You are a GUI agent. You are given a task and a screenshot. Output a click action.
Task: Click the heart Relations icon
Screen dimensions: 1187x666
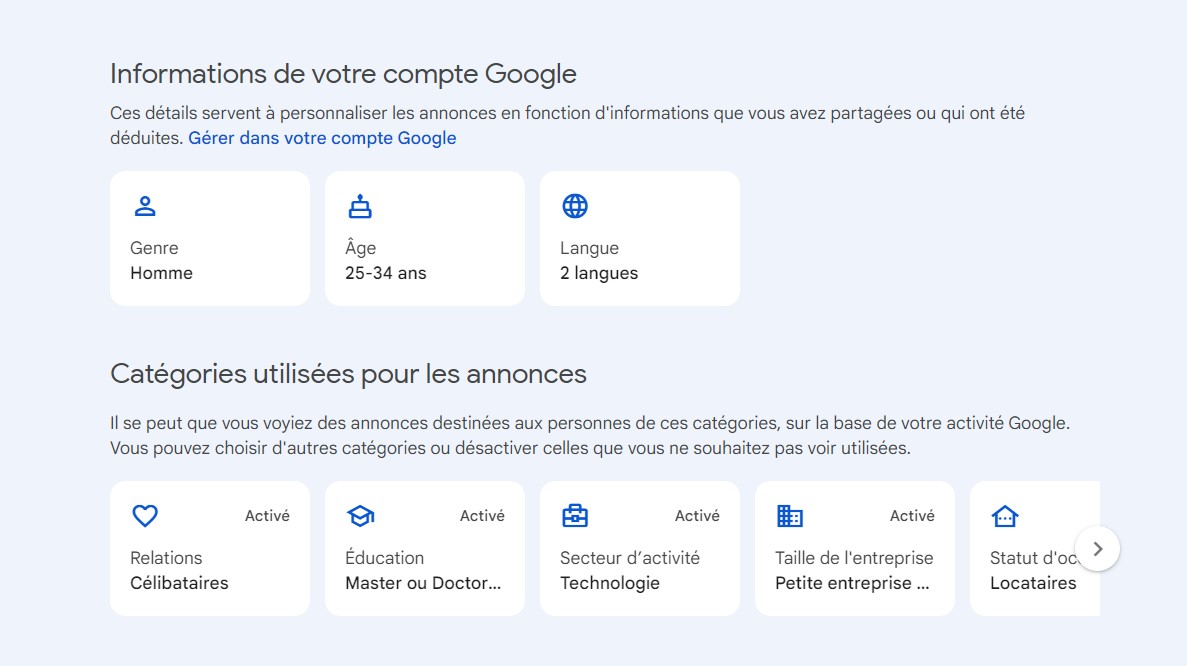coord(145,515)
